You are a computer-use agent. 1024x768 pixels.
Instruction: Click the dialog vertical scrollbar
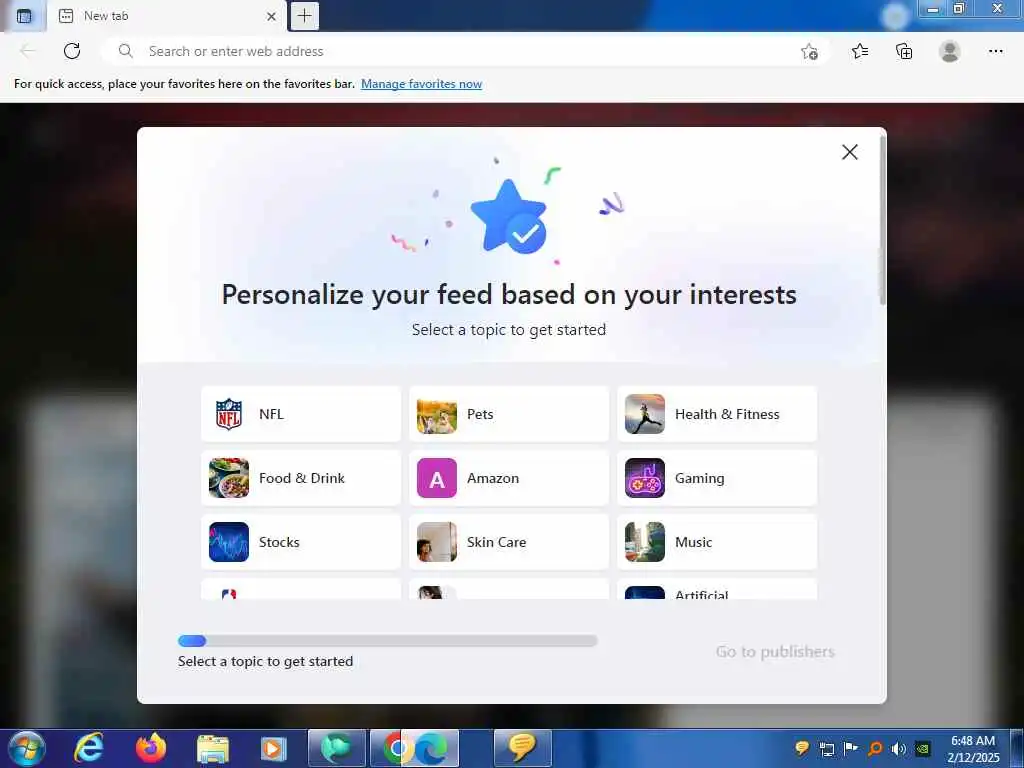[882, 222]
